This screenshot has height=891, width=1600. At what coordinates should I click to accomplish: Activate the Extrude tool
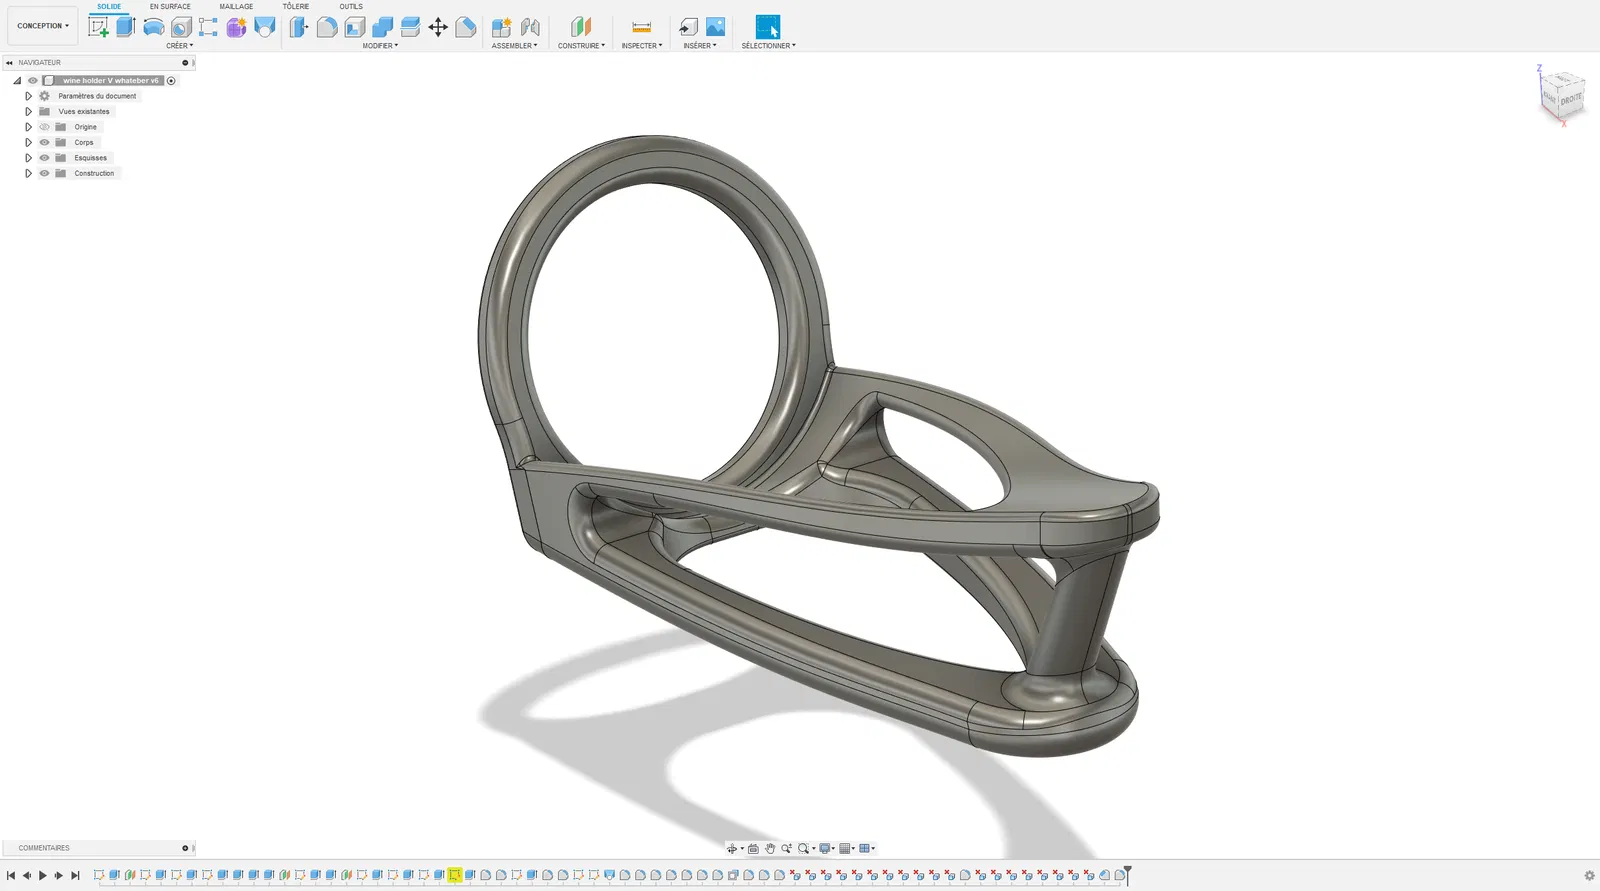point(125,27)
